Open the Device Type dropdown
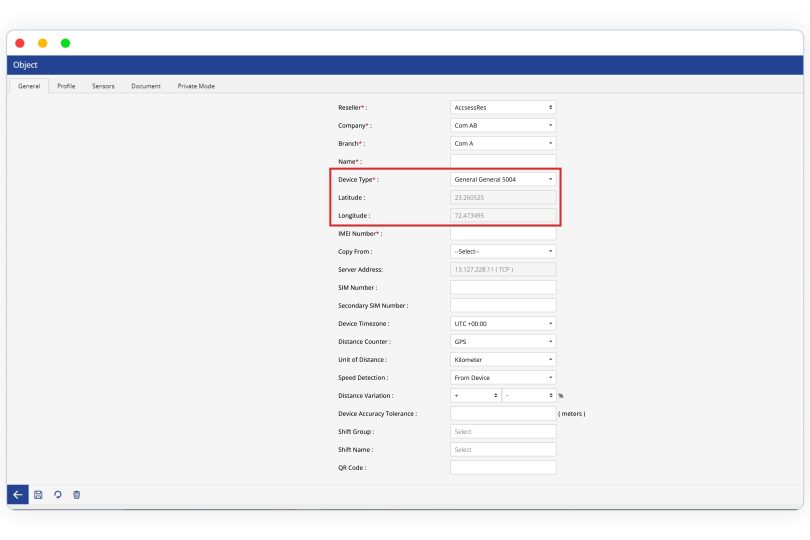 tap(503, 179)
